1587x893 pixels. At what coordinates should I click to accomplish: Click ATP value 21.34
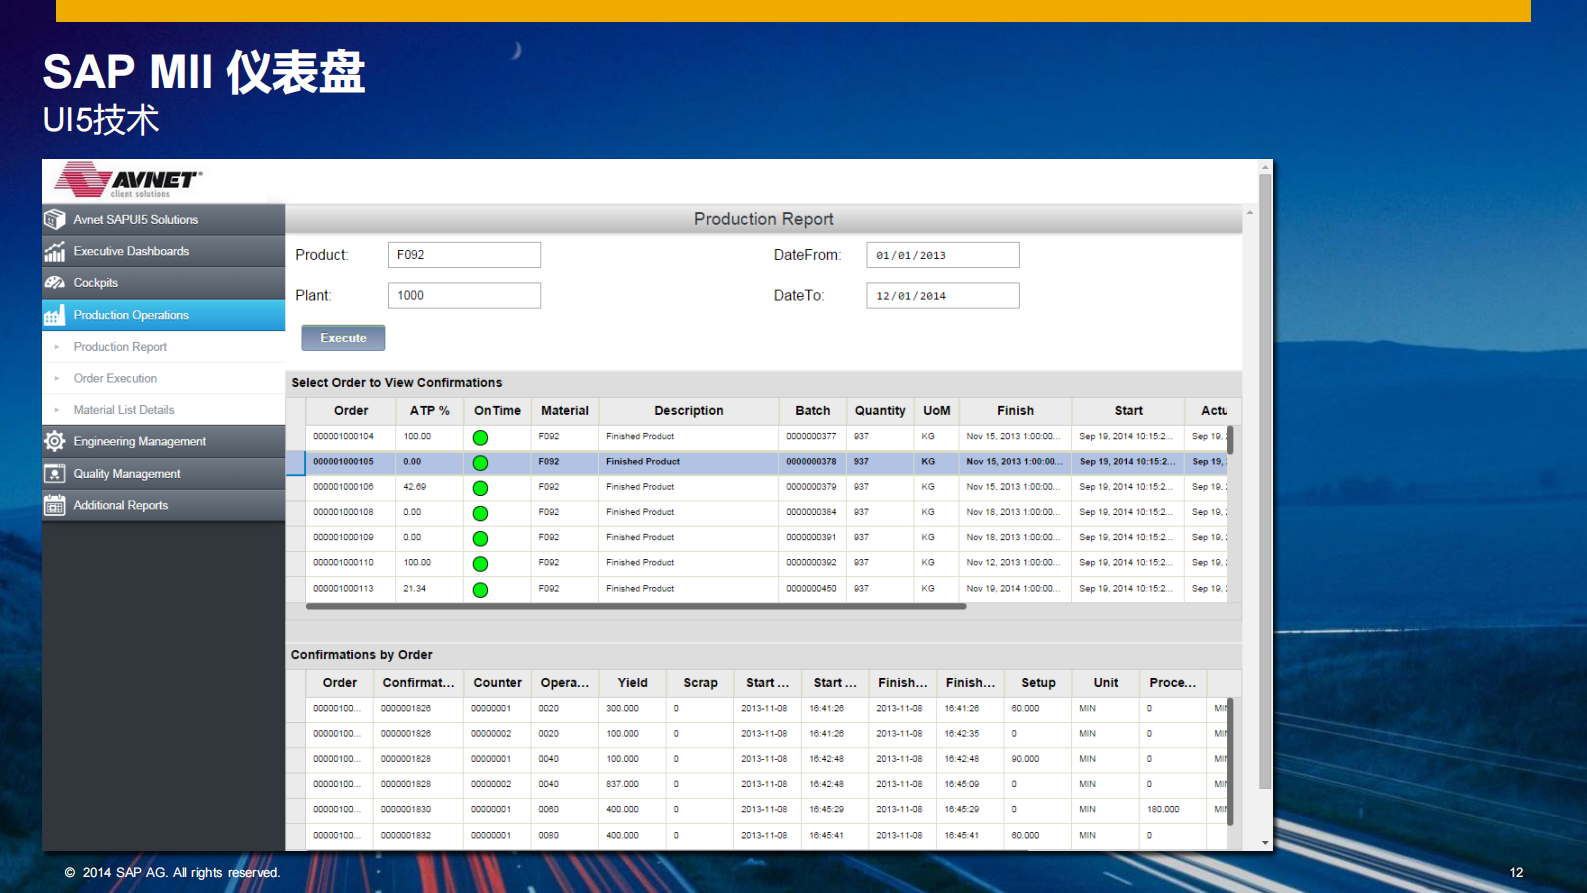click(414, 589)
